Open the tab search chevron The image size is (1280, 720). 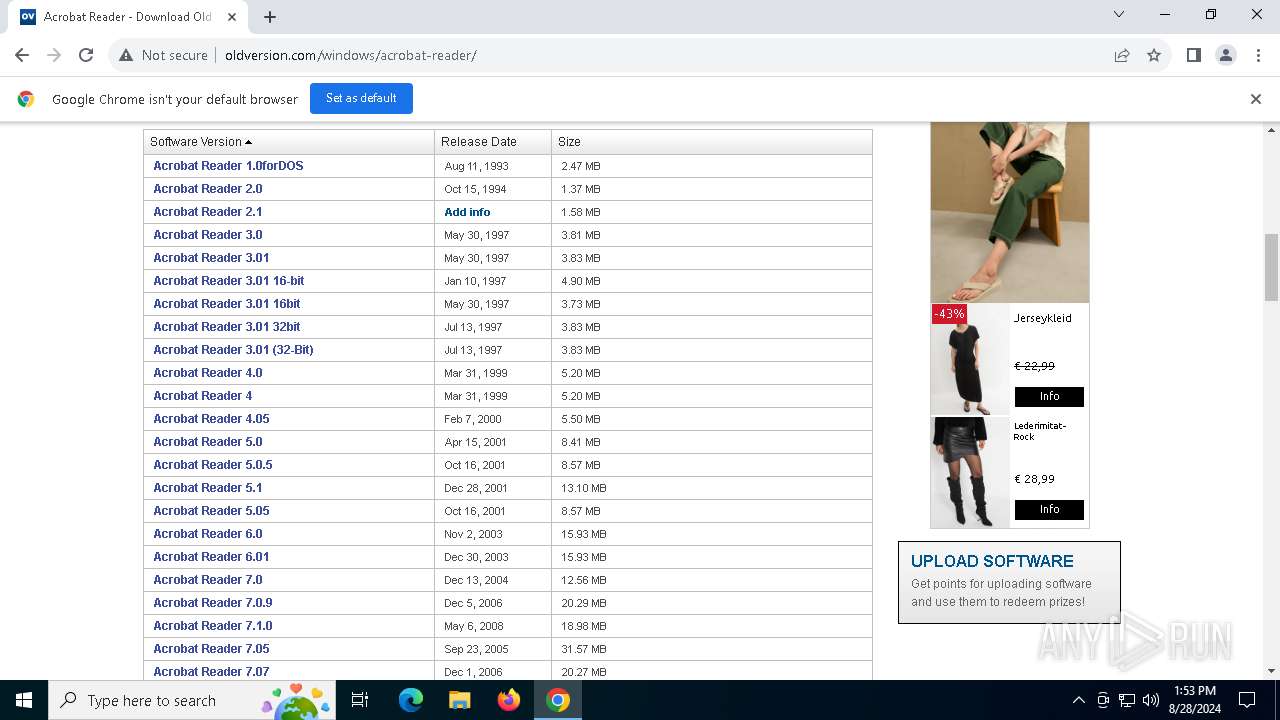(x=1119, y=14)
